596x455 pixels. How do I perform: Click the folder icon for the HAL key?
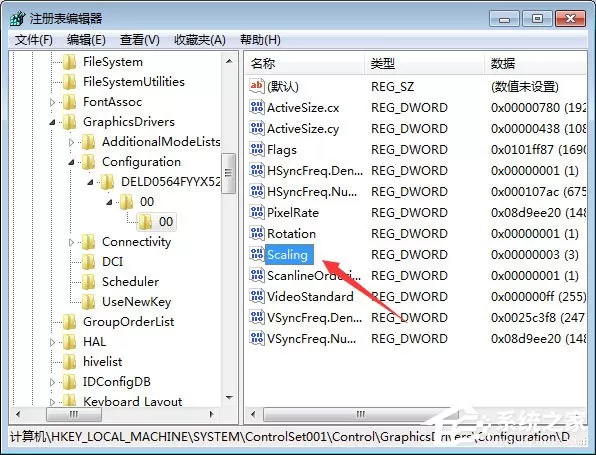coord(70,342)
